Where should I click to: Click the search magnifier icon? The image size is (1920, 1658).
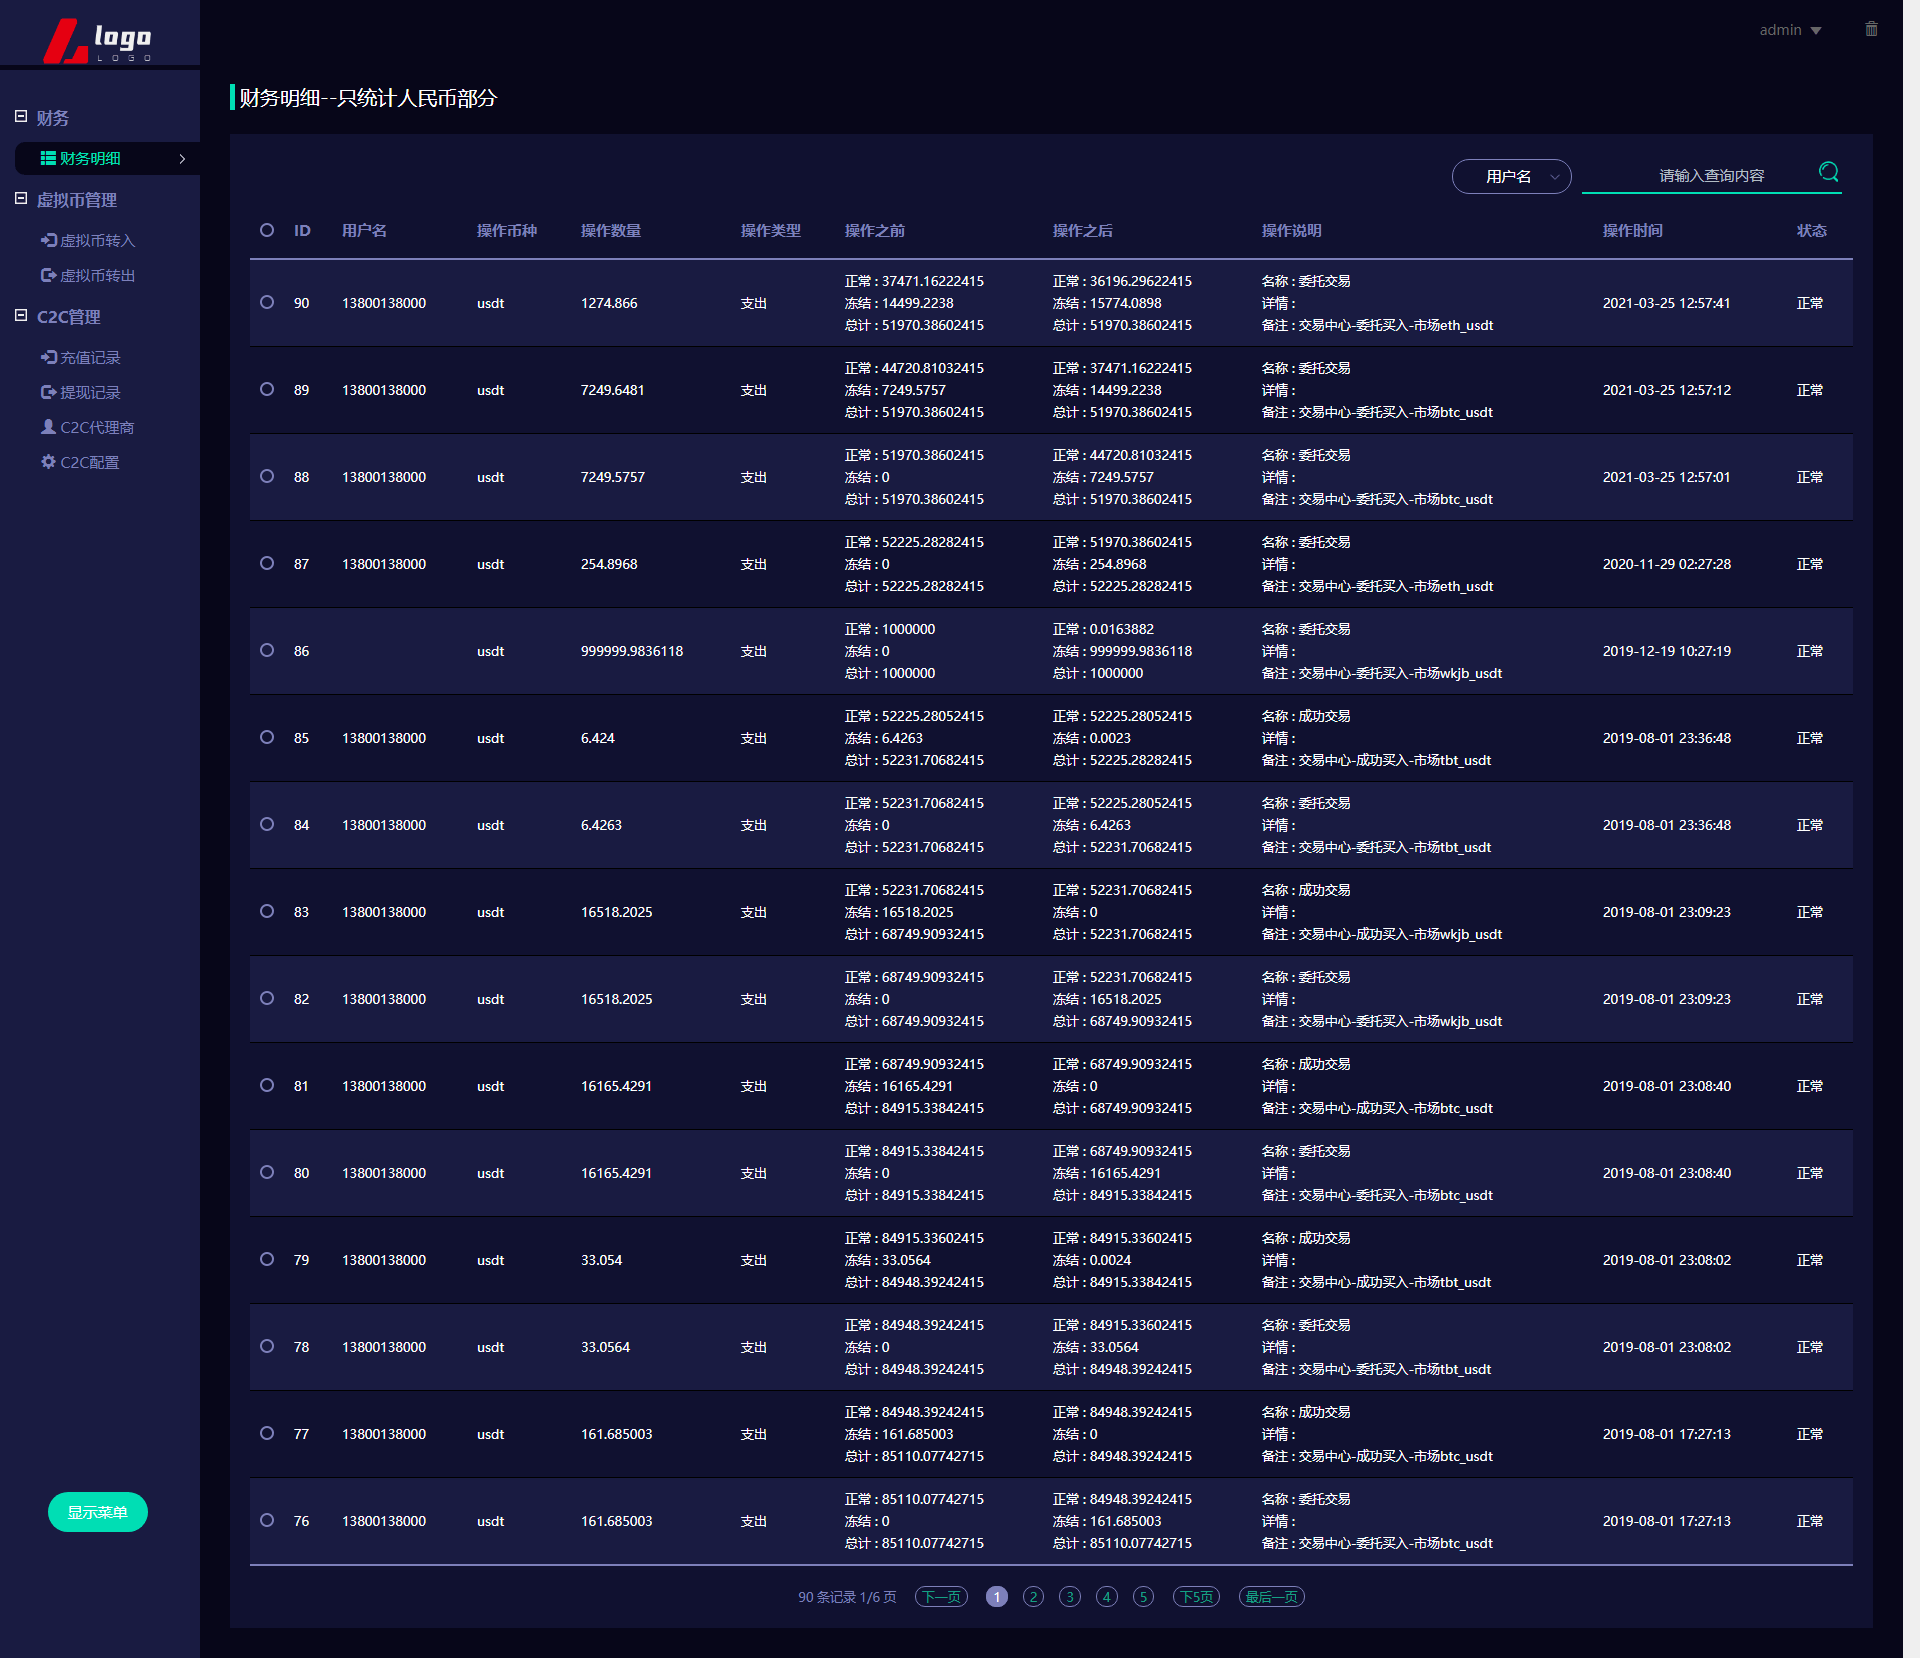pyautogui.click(x=1828, y=172)
